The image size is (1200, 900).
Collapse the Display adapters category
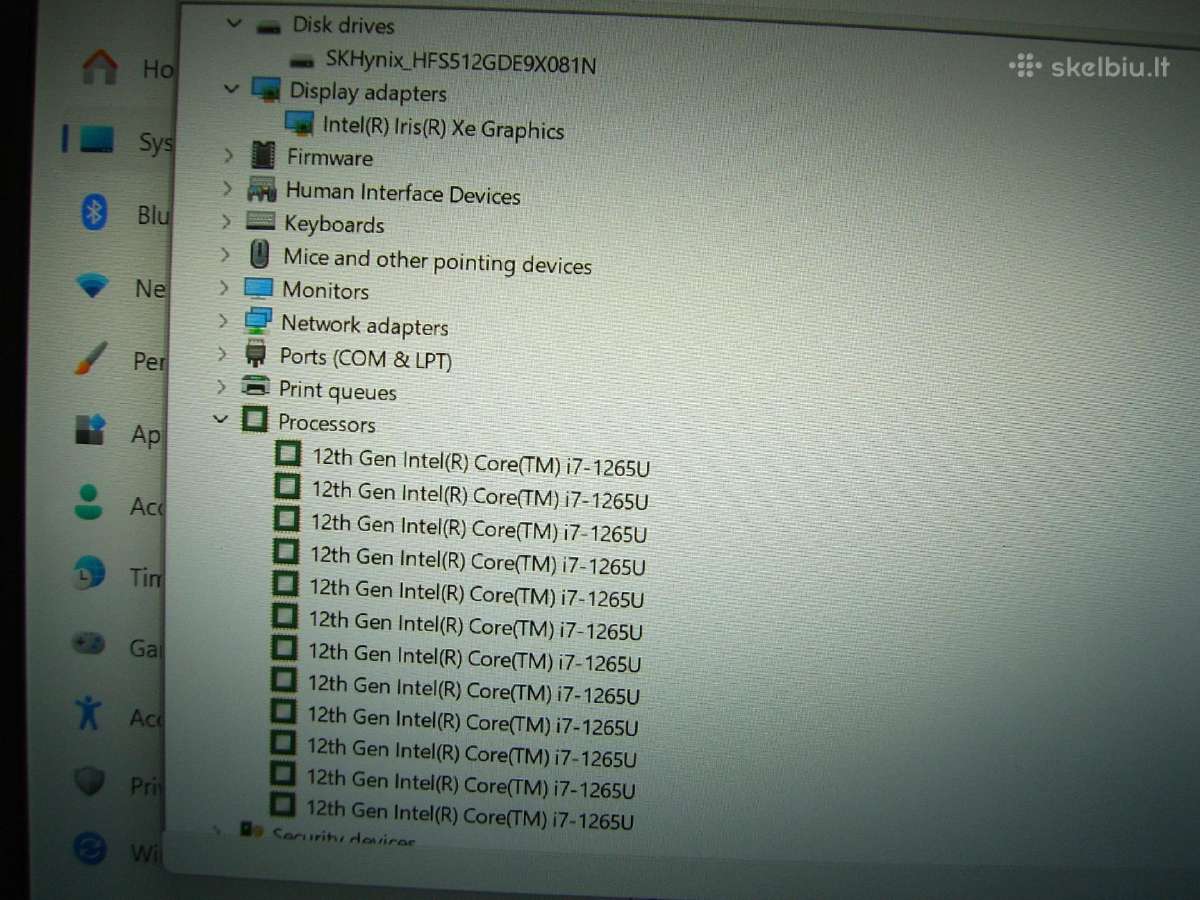(x=232, y=89)
